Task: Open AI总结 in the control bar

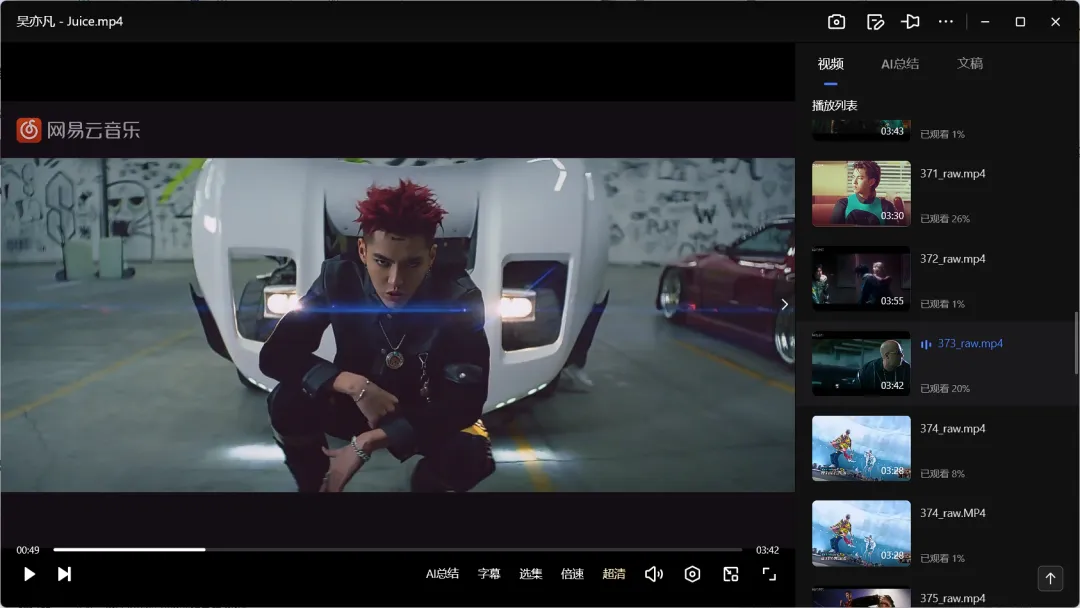Action: point(442,574)
